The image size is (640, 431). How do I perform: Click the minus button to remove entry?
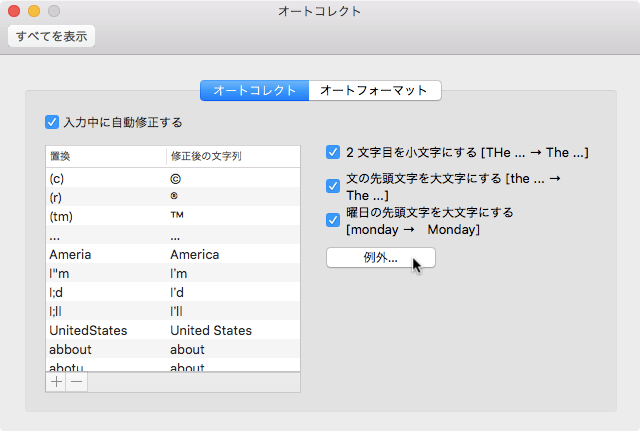[77, 382]
